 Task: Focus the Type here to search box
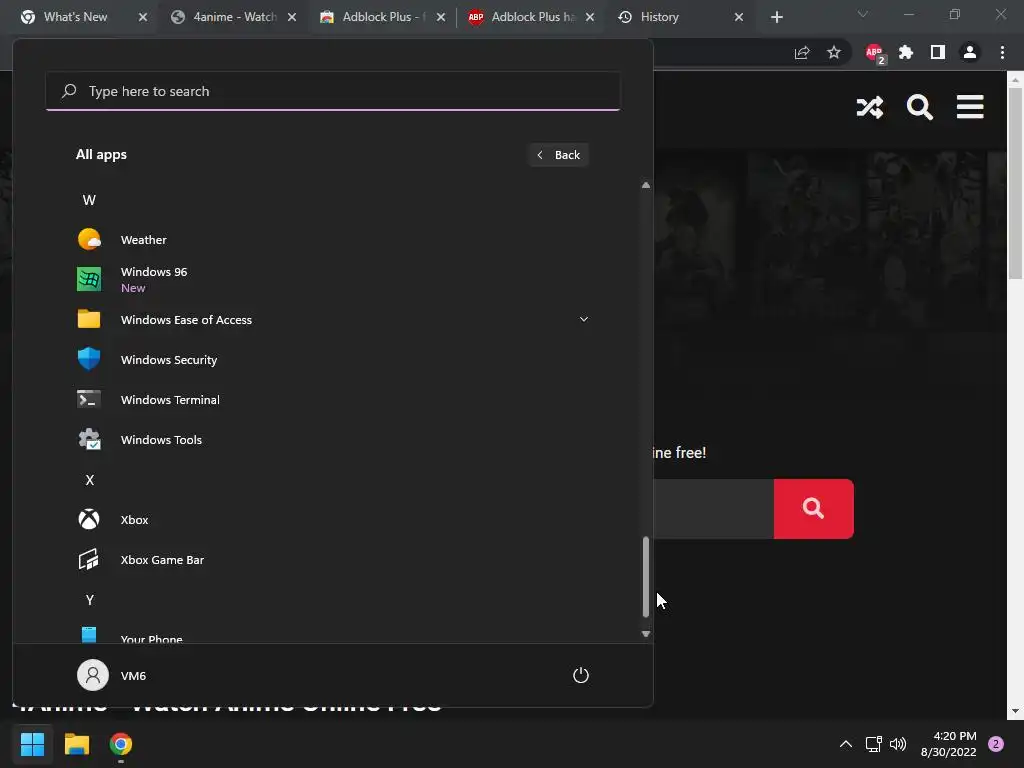(333, 91)
